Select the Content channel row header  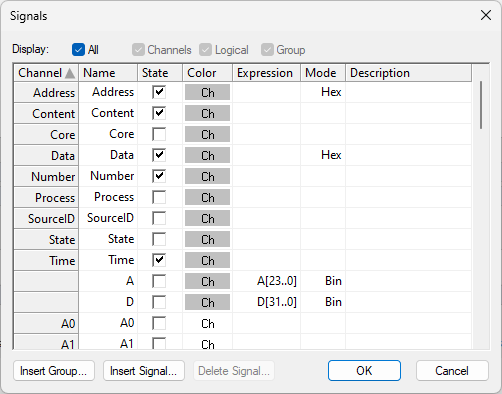pyautogui.click(x=46, y=113)
